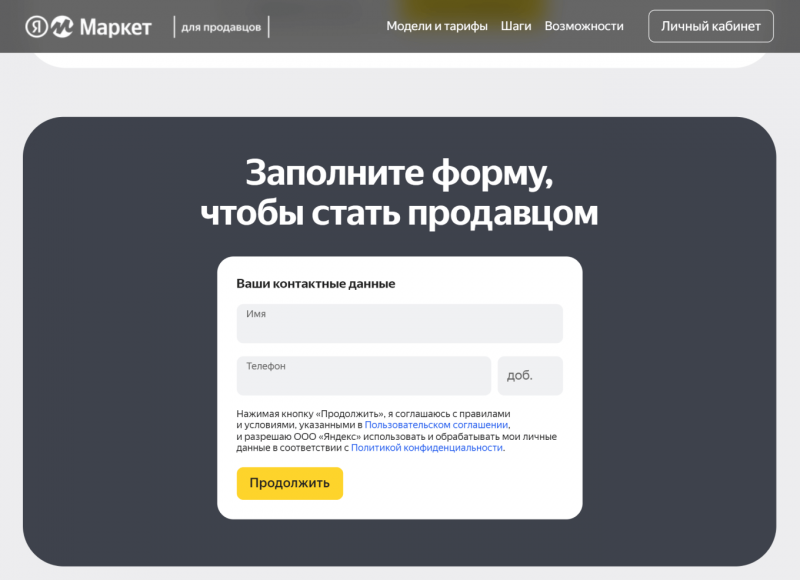
Task: Click the yellow "Продолжить" button
Action: (x=290, y=483)
